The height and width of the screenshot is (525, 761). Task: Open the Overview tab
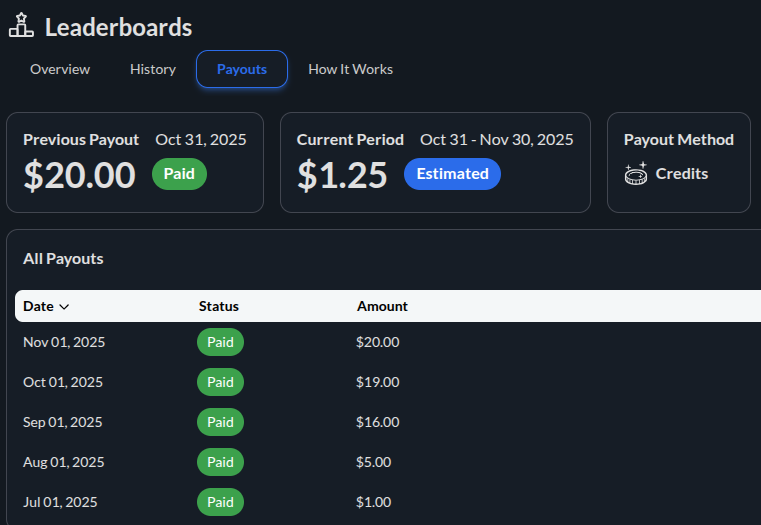click(x=60, y=69)
